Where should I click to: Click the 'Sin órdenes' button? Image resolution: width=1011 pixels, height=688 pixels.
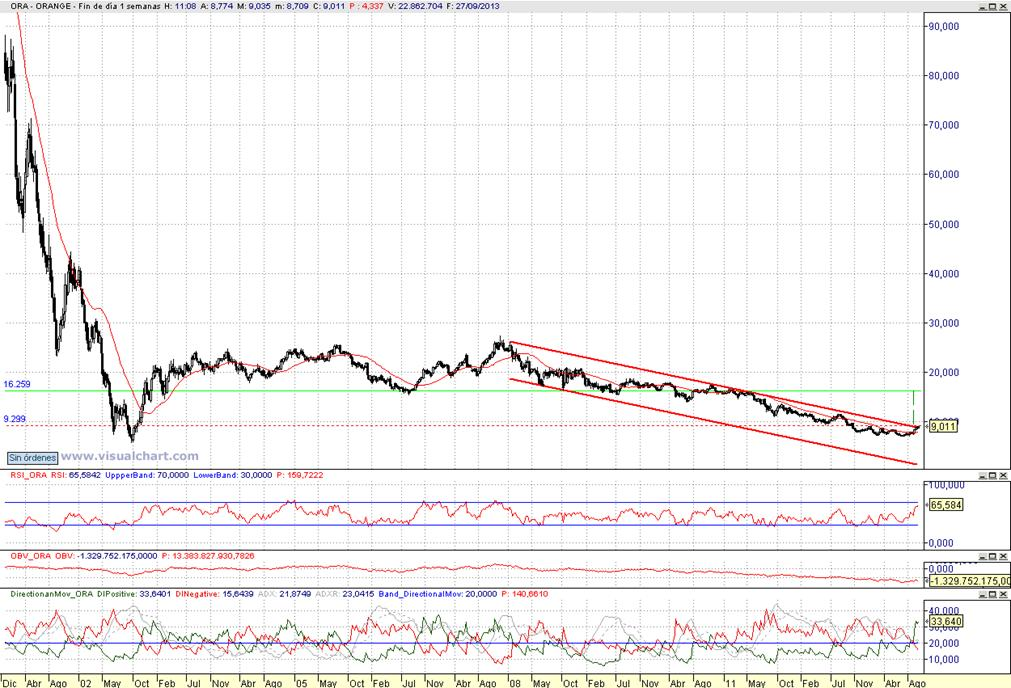pos(32,458)
